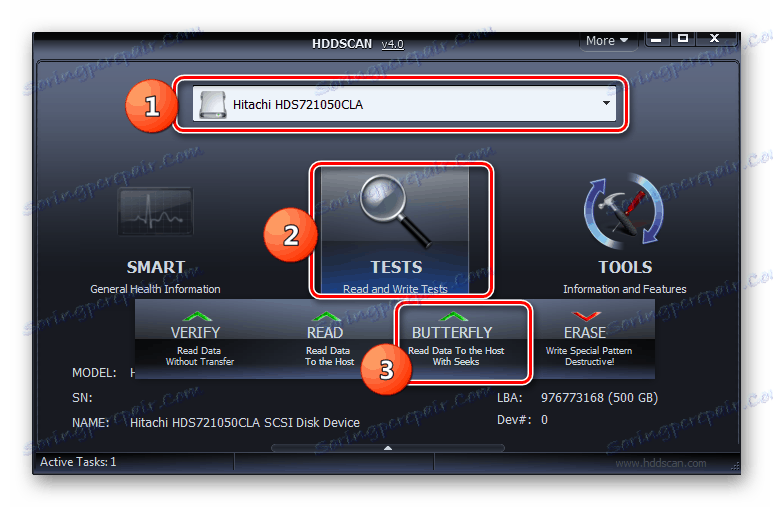Click the green arrow above READ
The height and width of the screenshot is (507, 773).
(326, 317)
